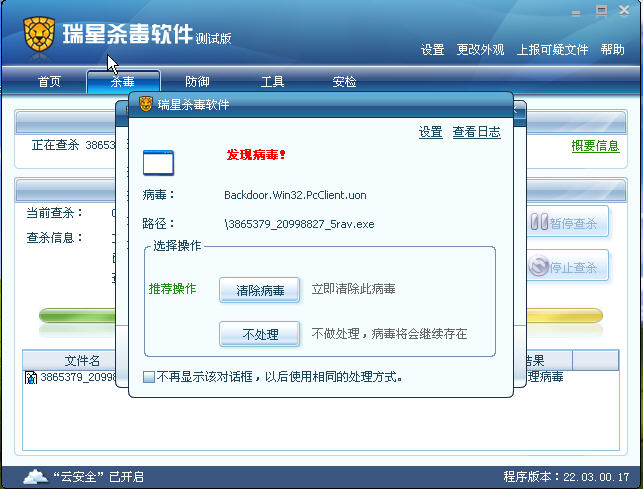Click 上报可疑文件 in the header
This screenshot has height=489, width=643.
pyautogui.click(x=552, y=50)
